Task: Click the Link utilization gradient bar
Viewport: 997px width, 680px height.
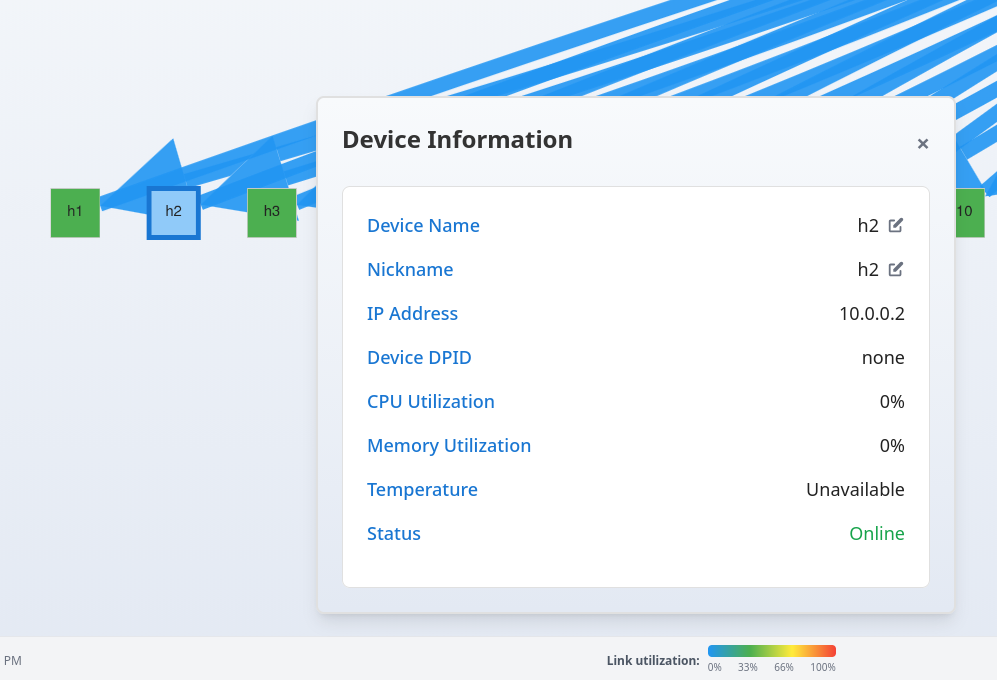Action: coord(771,650)
